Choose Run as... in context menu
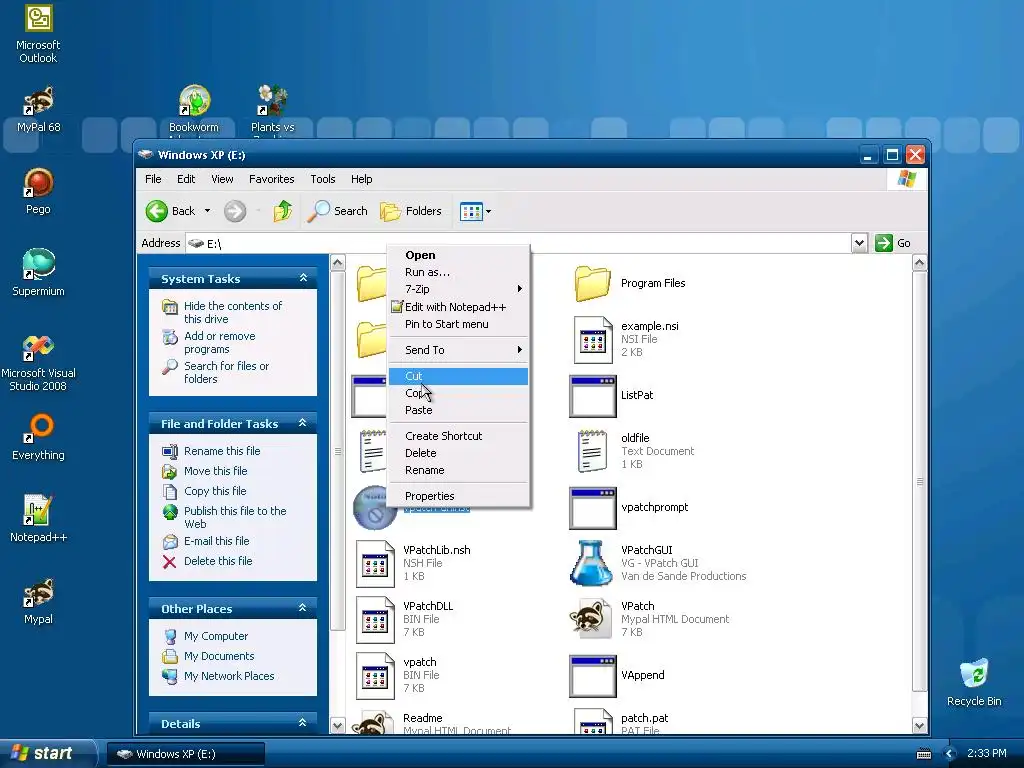Screen dimensions: 1024x768 [x=458, y=272]
